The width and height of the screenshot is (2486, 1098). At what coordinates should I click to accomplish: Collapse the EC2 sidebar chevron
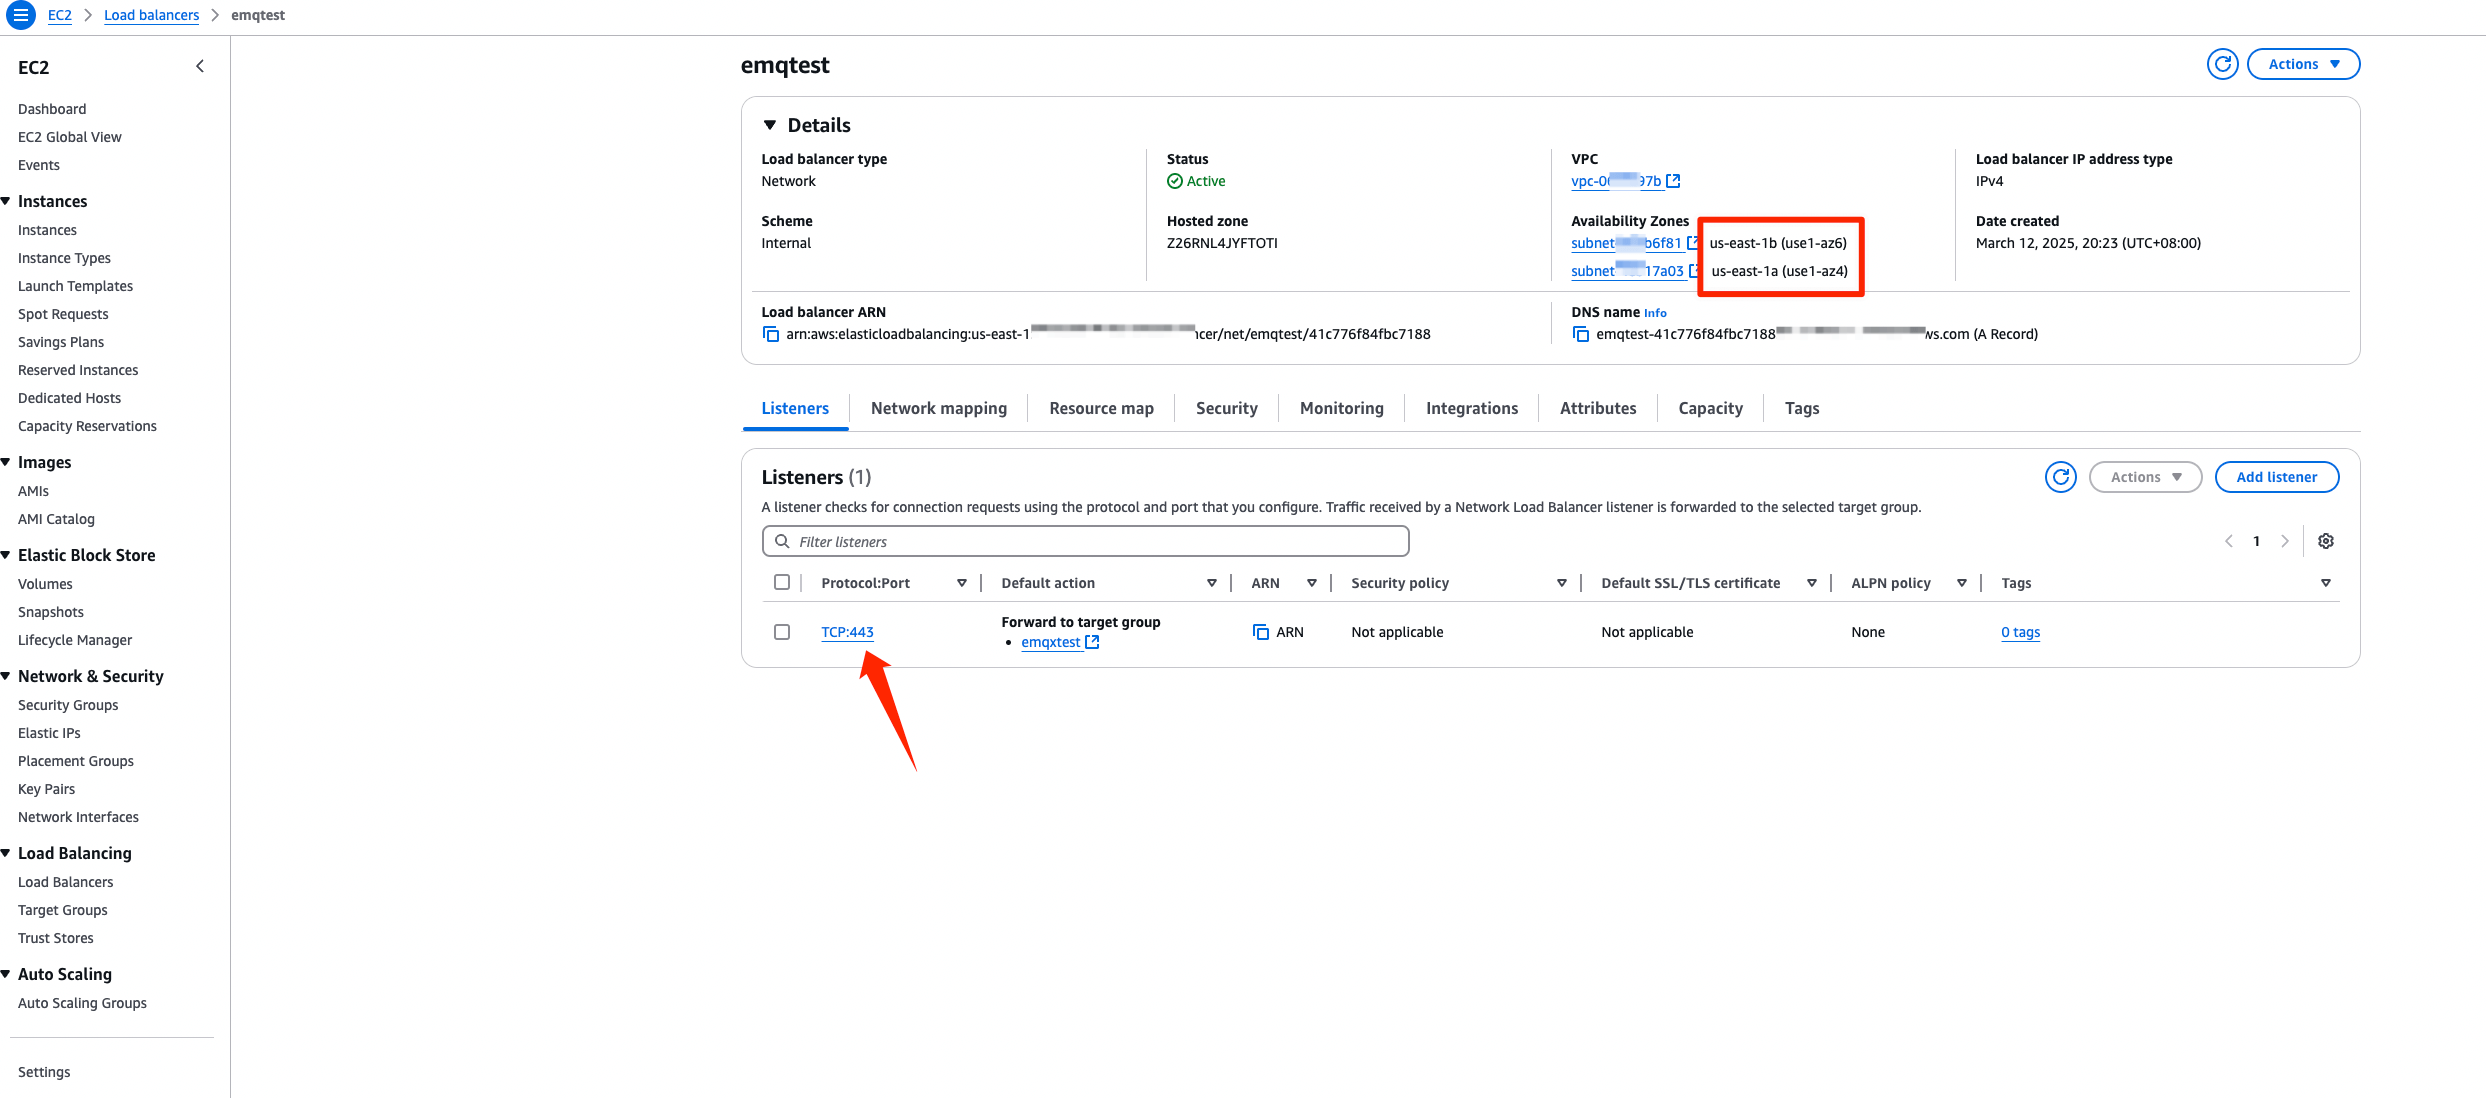[200, 66]
